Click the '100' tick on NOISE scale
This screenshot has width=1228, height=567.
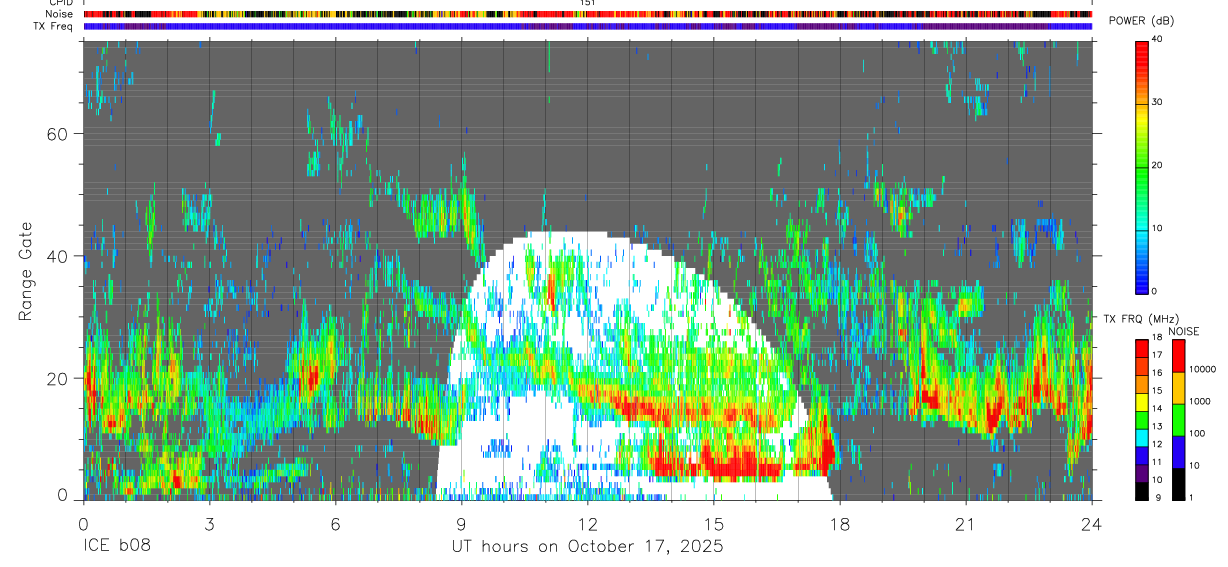point(1197,433)
